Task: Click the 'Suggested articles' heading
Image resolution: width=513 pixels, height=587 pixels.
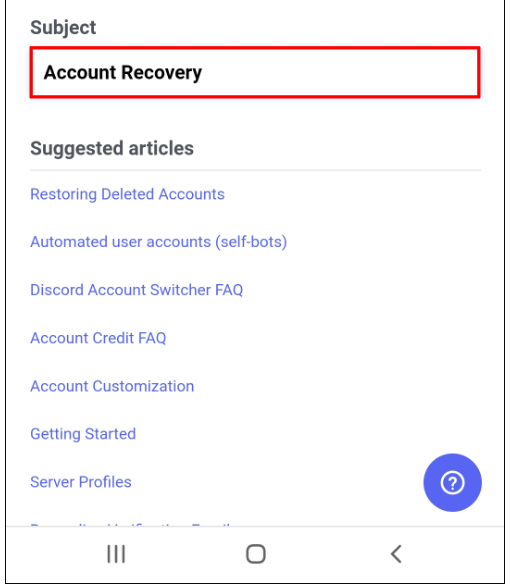Action: coord(112,148)
